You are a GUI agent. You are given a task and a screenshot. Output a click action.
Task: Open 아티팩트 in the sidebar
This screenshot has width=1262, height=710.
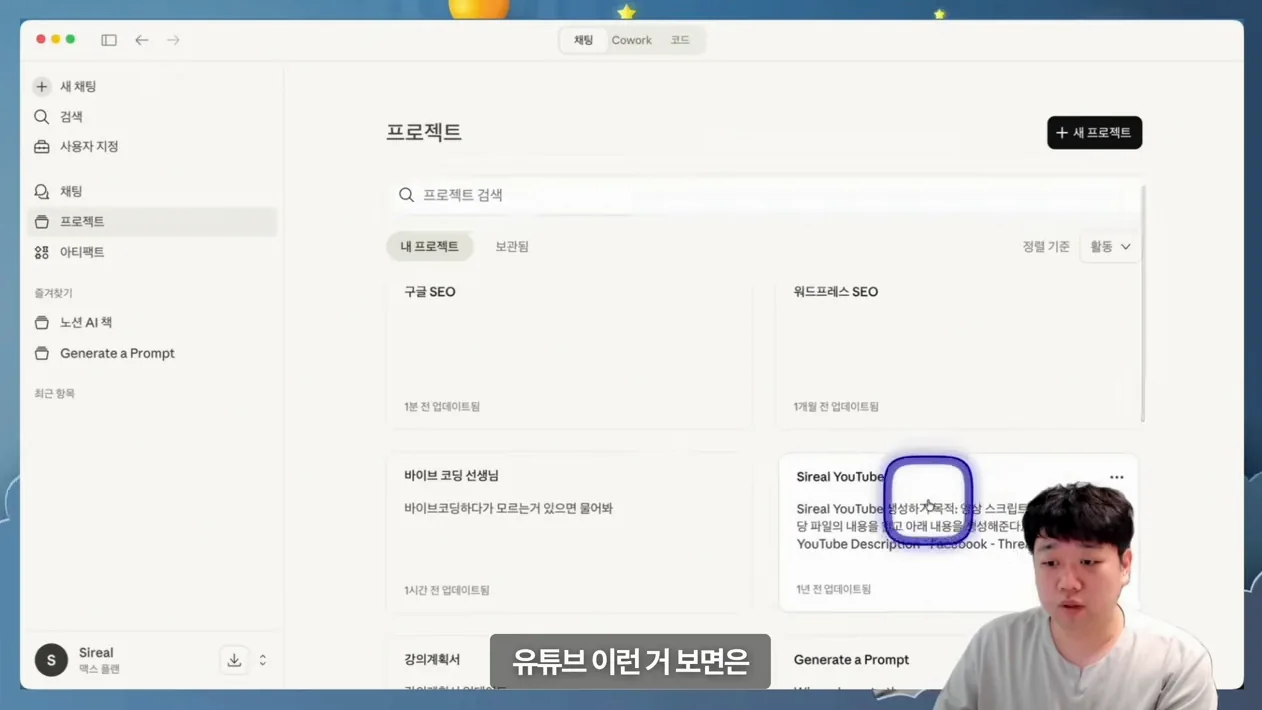click(x=152, y=252)
